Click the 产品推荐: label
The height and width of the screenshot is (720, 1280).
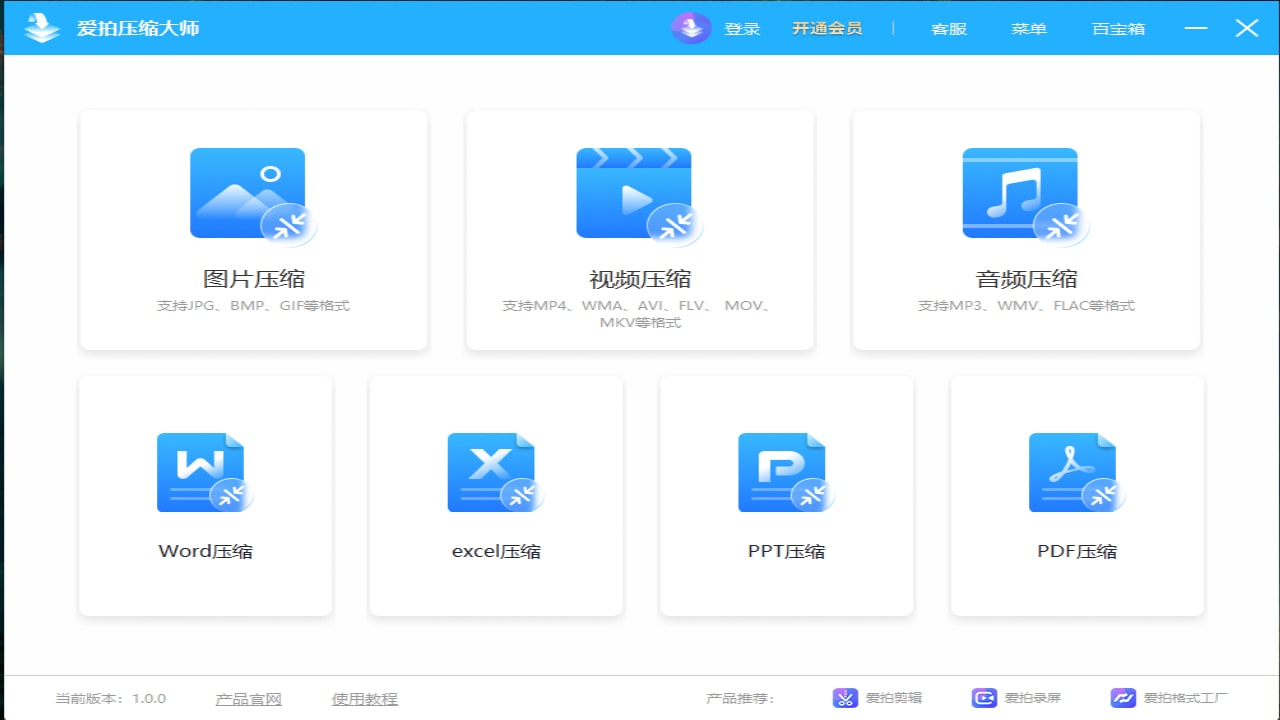tap(740, 699)
